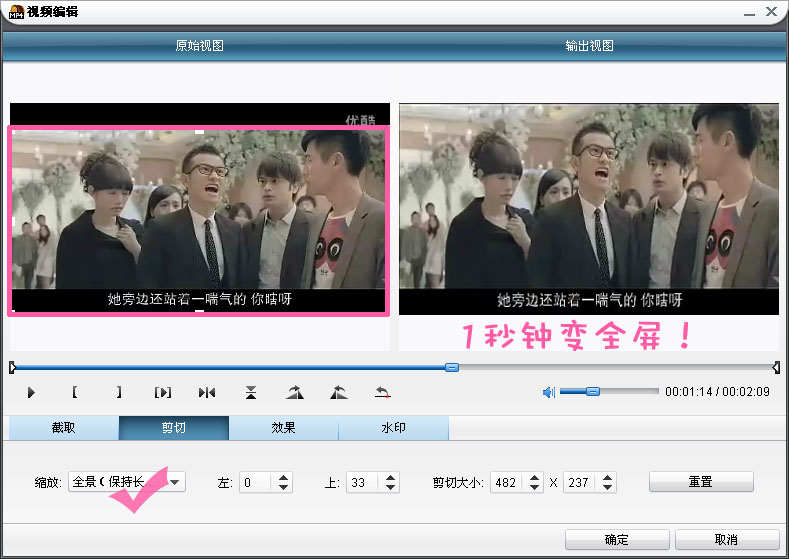Screen dimensions: 789x559
Task: Click the 输出视图 header
Action: (x=589, y=46)
